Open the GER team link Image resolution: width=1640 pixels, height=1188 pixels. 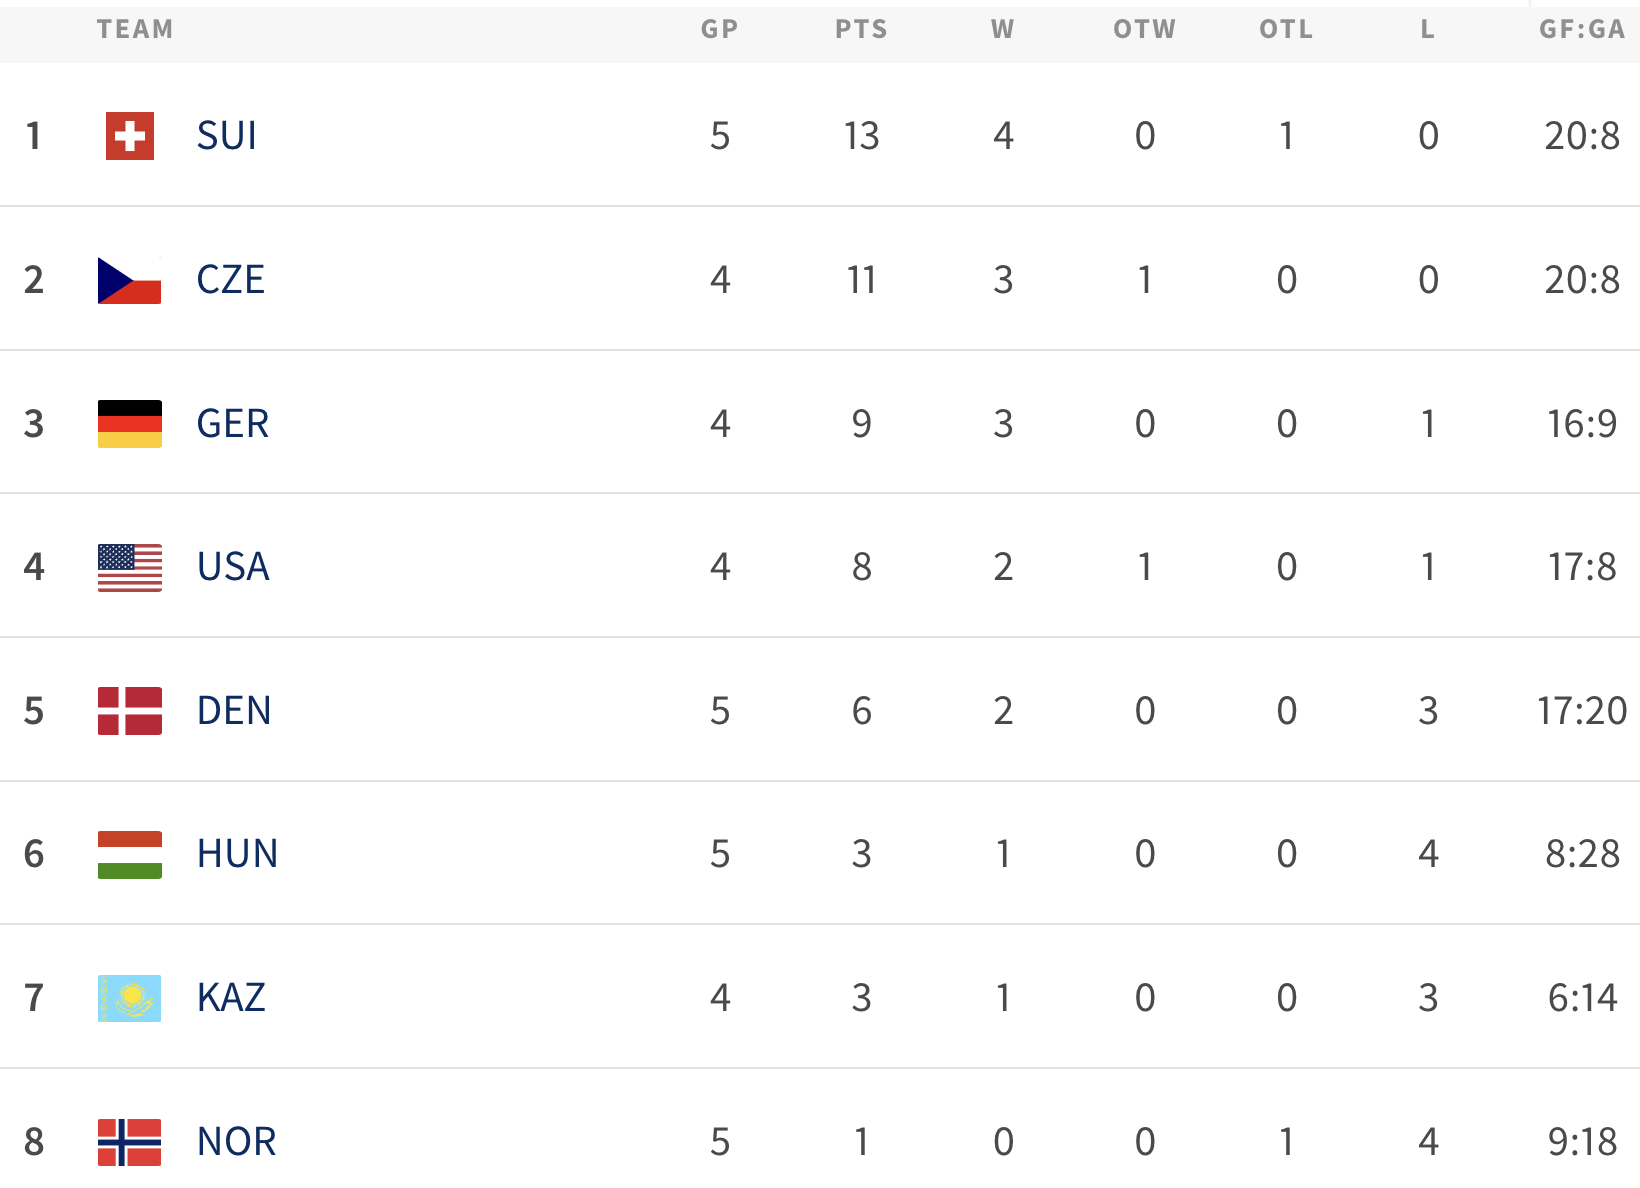tap(233, 424)
